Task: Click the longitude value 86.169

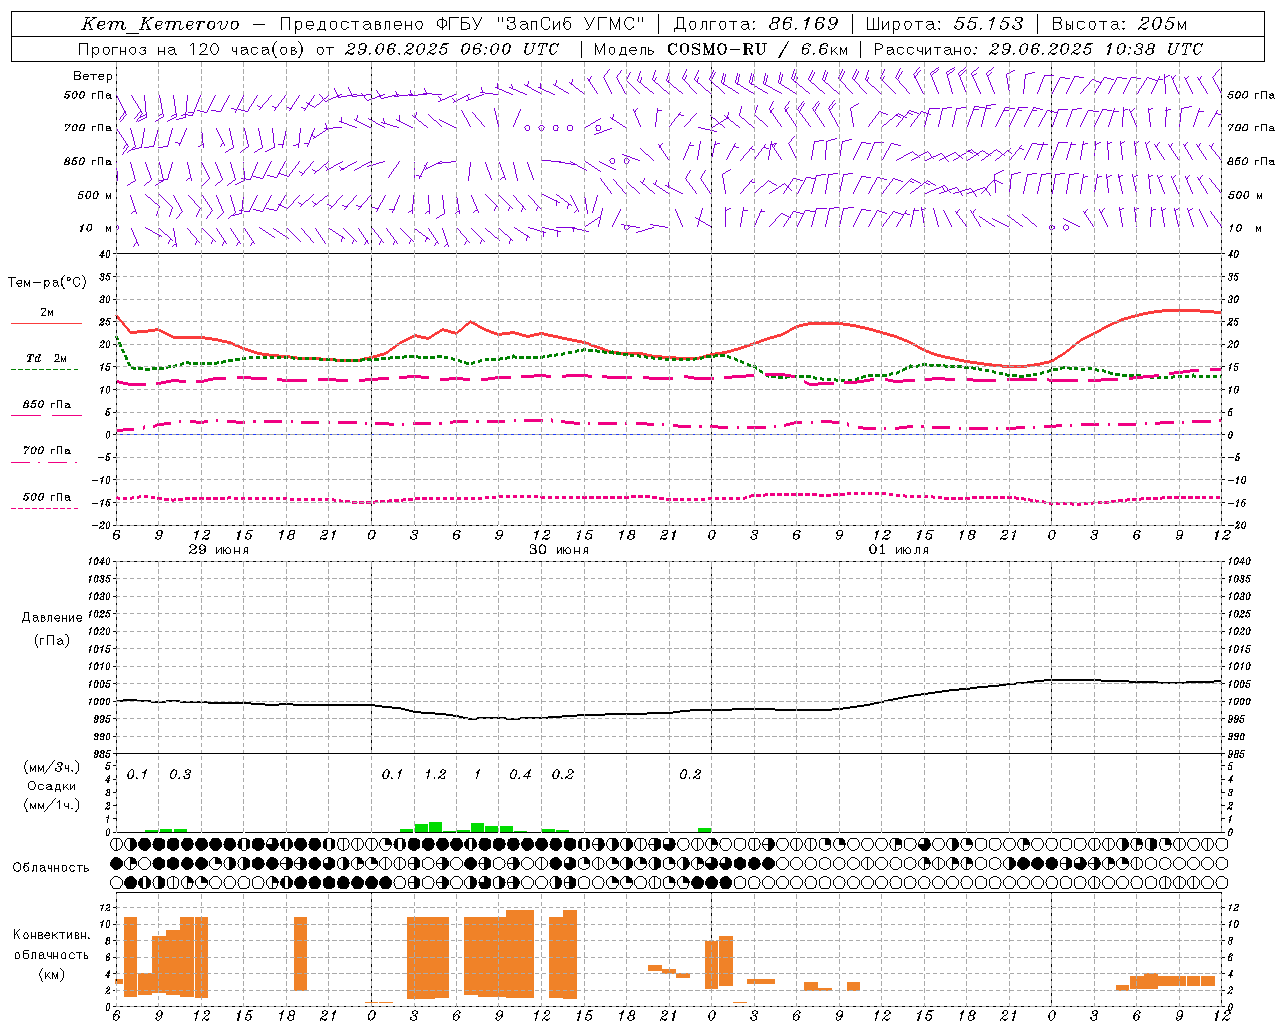Action: tap(803, 24)
